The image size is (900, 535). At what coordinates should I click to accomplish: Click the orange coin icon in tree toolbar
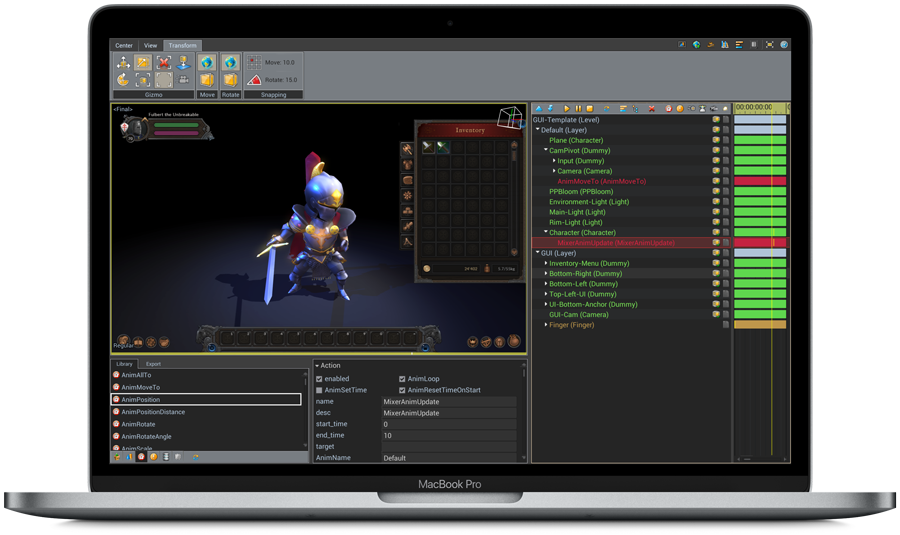[680, 108]
